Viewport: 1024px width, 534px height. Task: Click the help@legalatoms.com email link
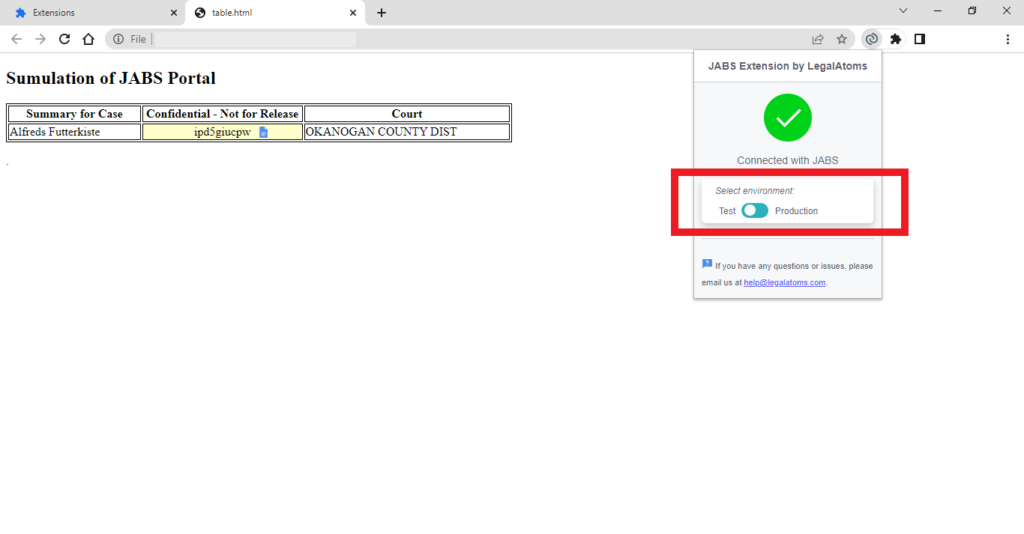(784, 283)
